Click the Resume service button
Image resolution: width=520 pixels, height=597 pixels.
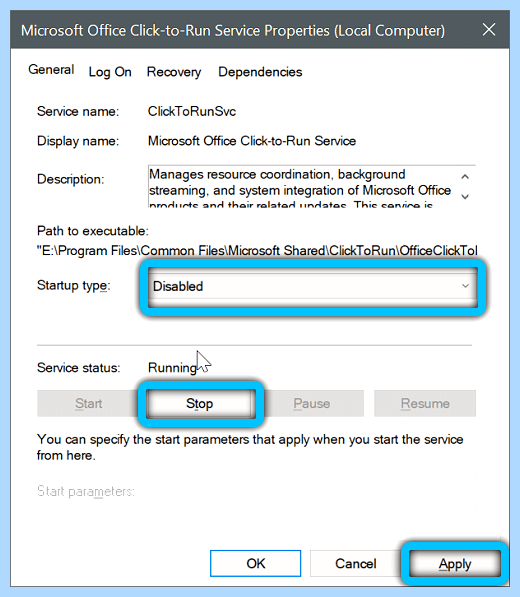click(x=425, y=404)
